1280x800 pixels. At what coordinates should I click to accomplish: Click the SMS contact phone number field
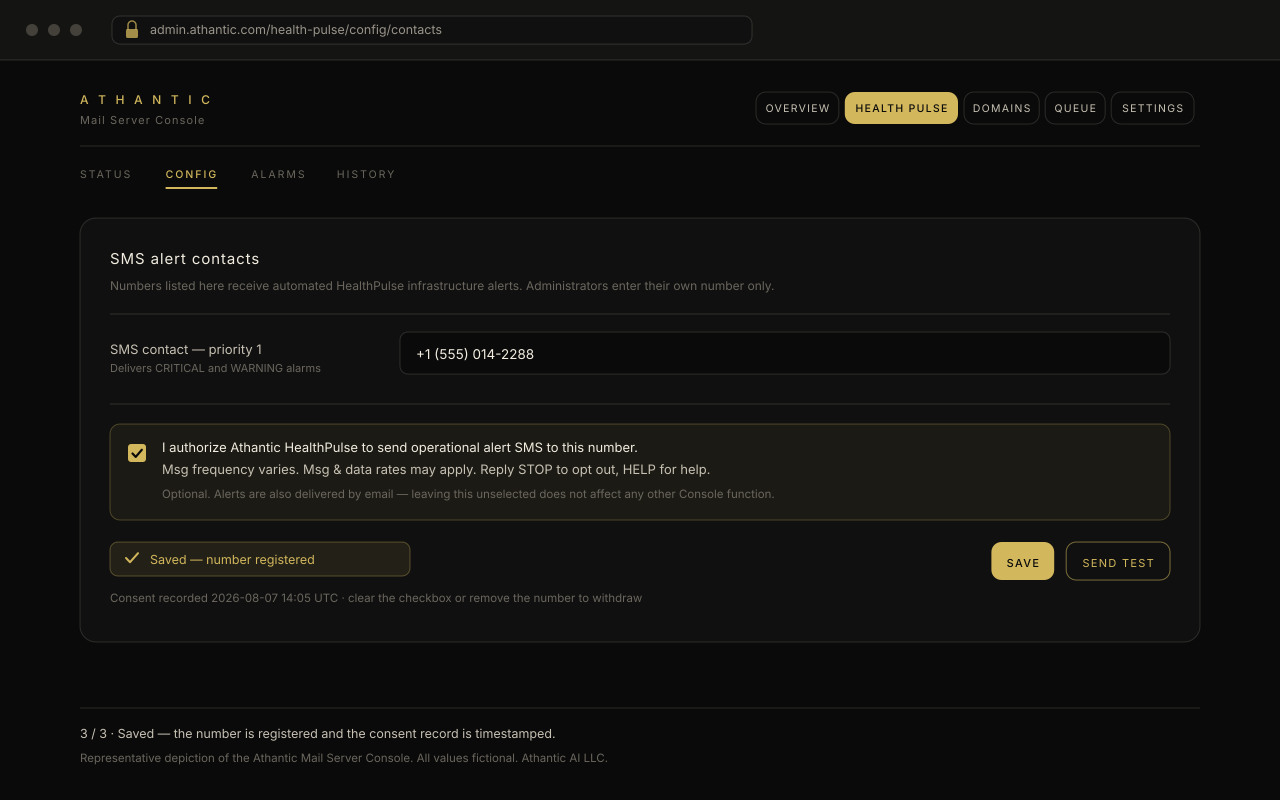[785, 353]
